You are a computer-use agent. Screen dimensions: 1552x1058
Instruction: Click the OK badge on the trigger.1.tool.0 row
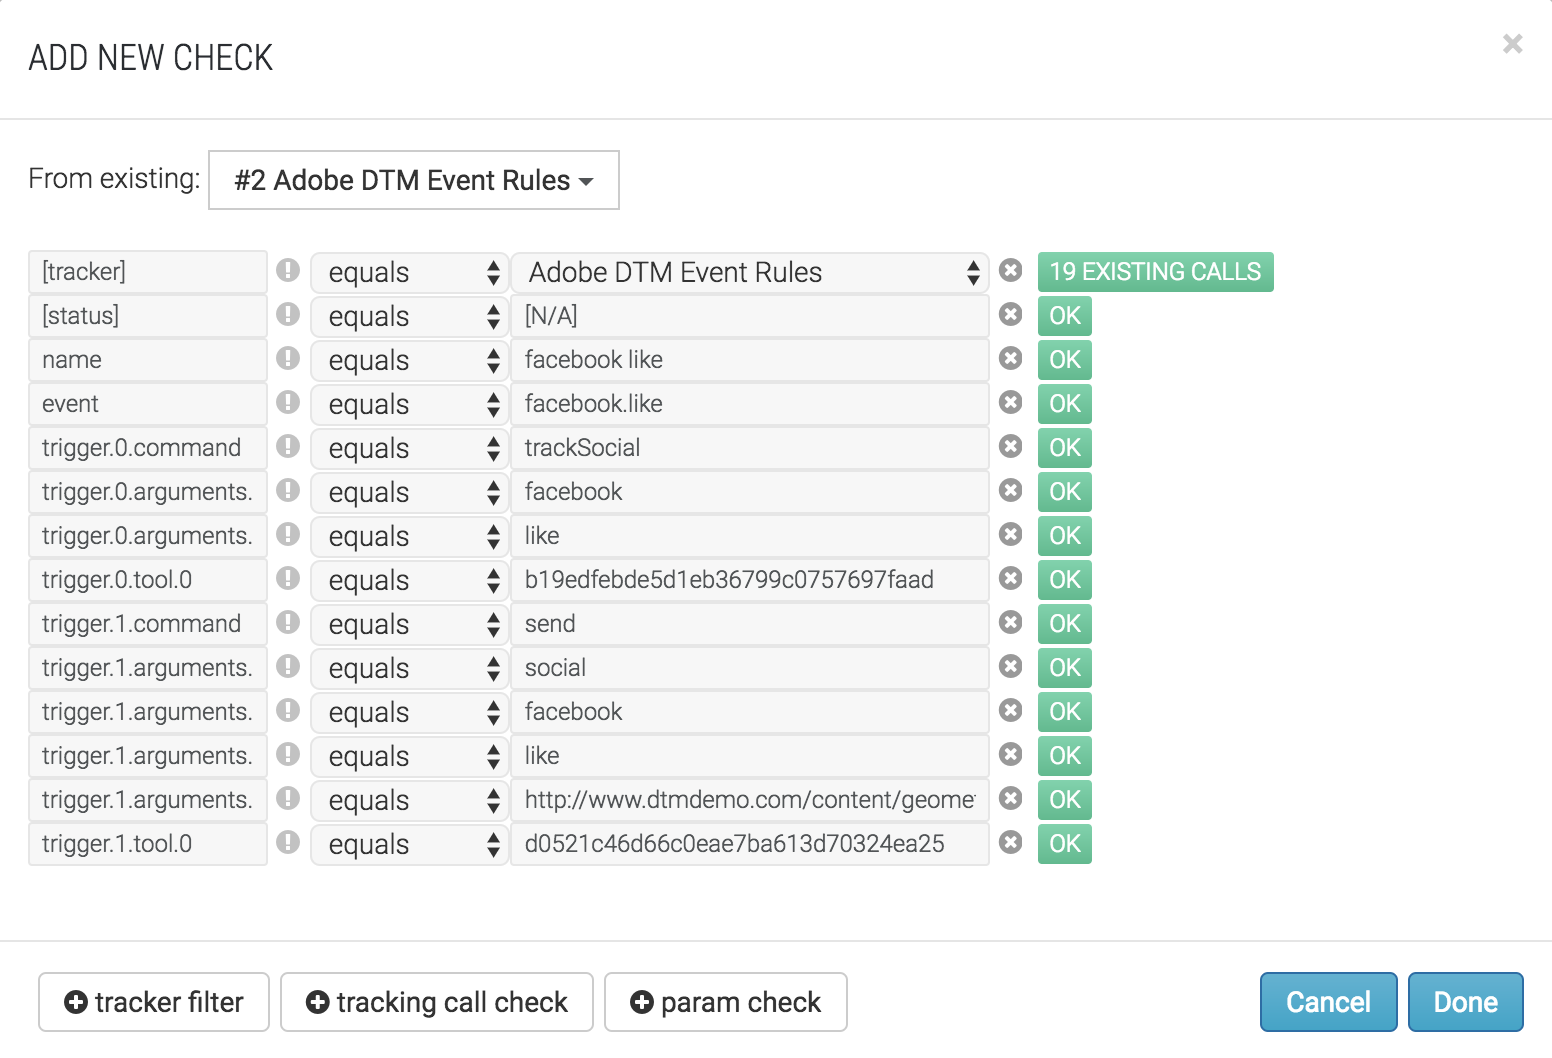point(1065,844)
